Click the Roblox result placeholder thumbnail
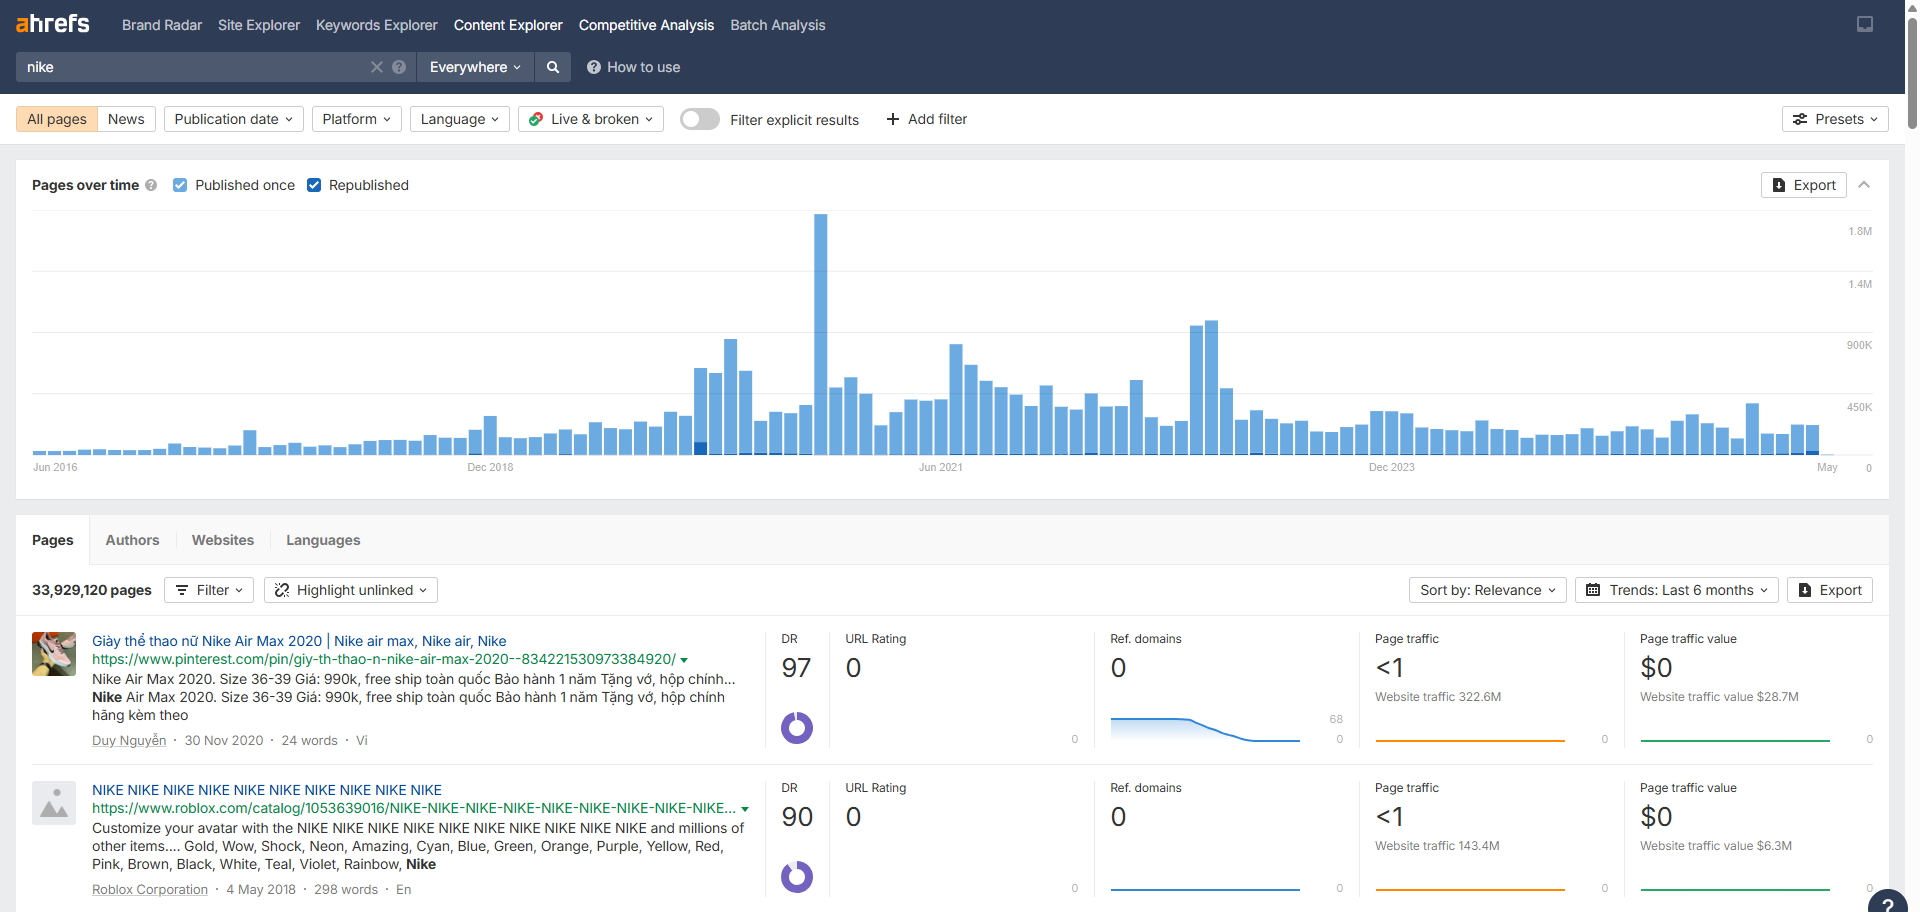Image resolution: width=1920 pixels, height=912 pixels. point(54,803)
